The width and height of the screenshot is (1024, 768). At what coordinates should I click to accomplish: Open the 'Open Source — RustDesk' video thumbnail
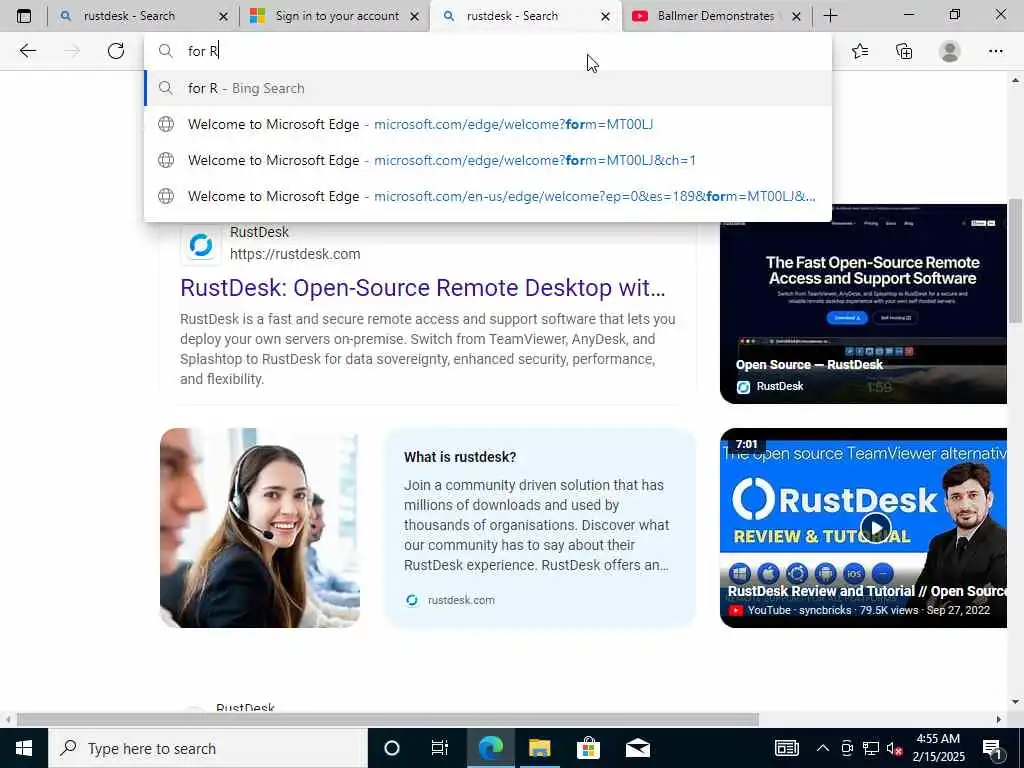[863, 304]
